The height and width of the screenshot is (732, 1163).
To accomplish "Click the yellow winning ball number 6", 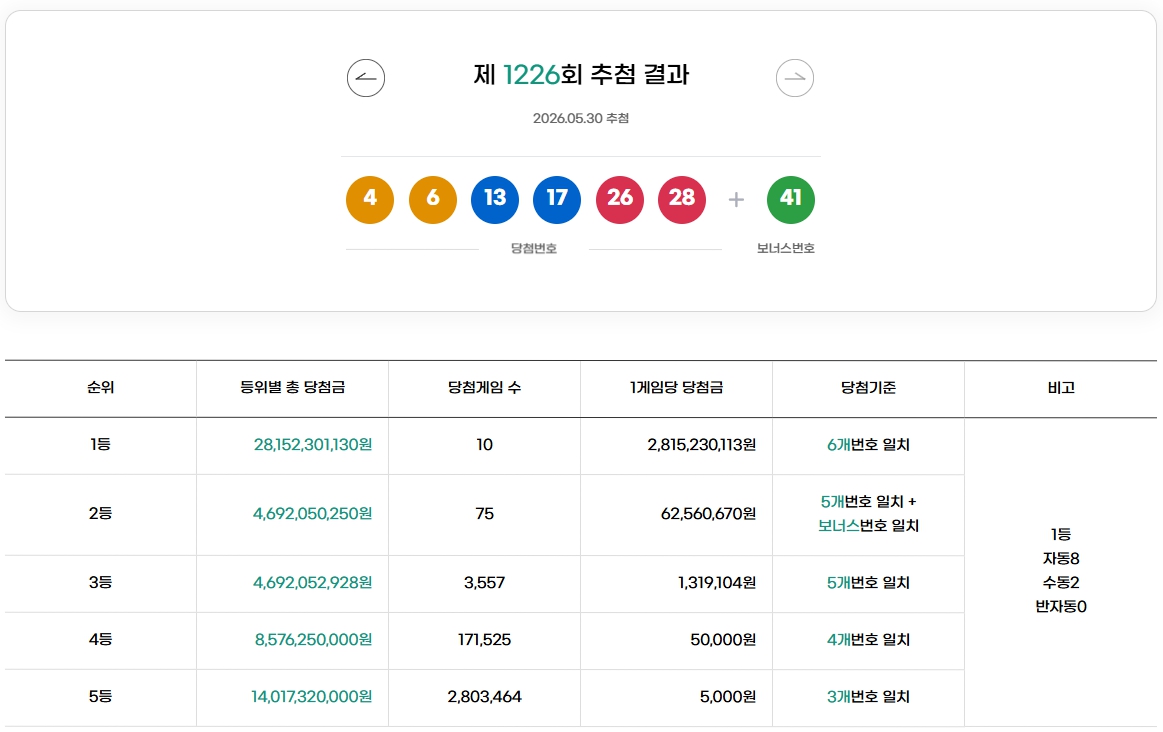I will 432,200.
